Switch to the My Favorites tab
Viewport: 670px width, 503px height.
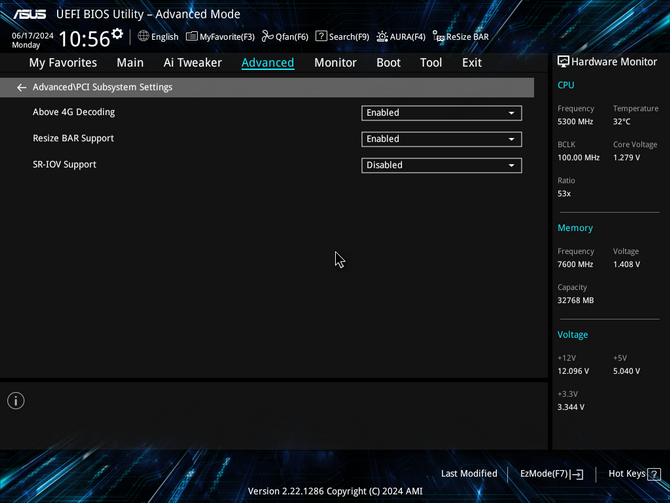click(63, 63)
